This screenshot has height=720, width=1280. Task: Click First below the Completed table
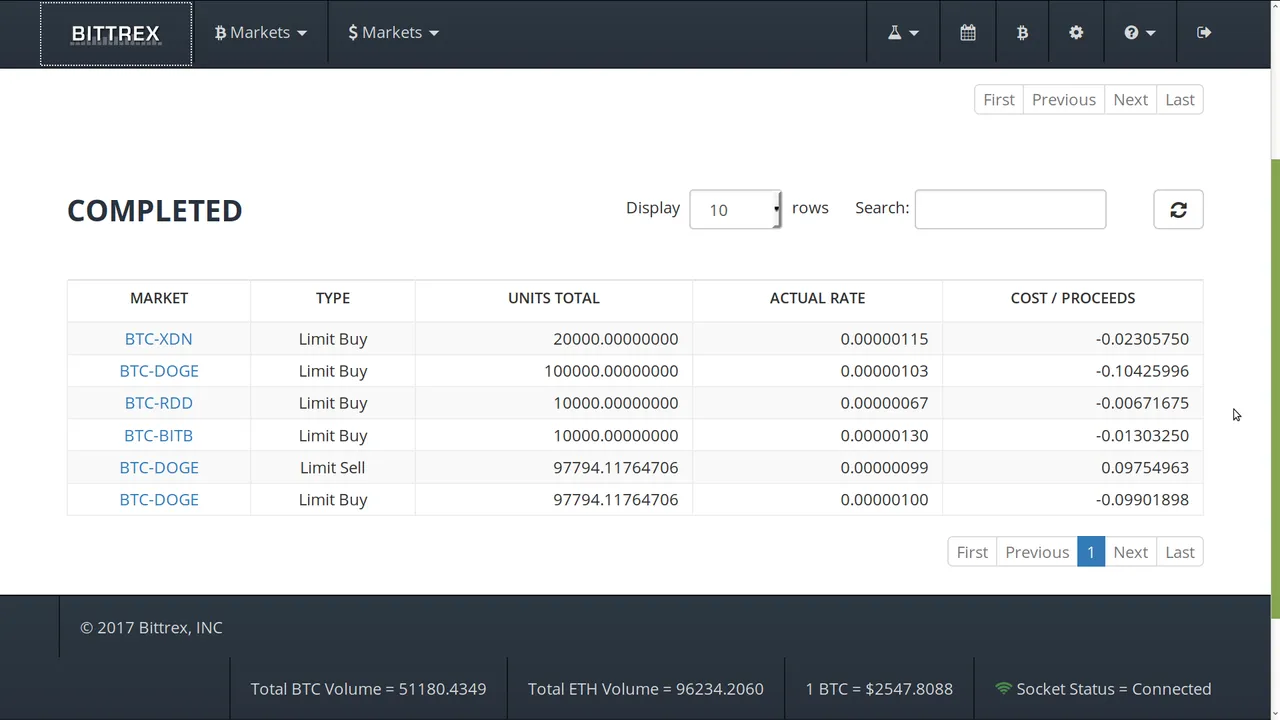coord(972,552)
